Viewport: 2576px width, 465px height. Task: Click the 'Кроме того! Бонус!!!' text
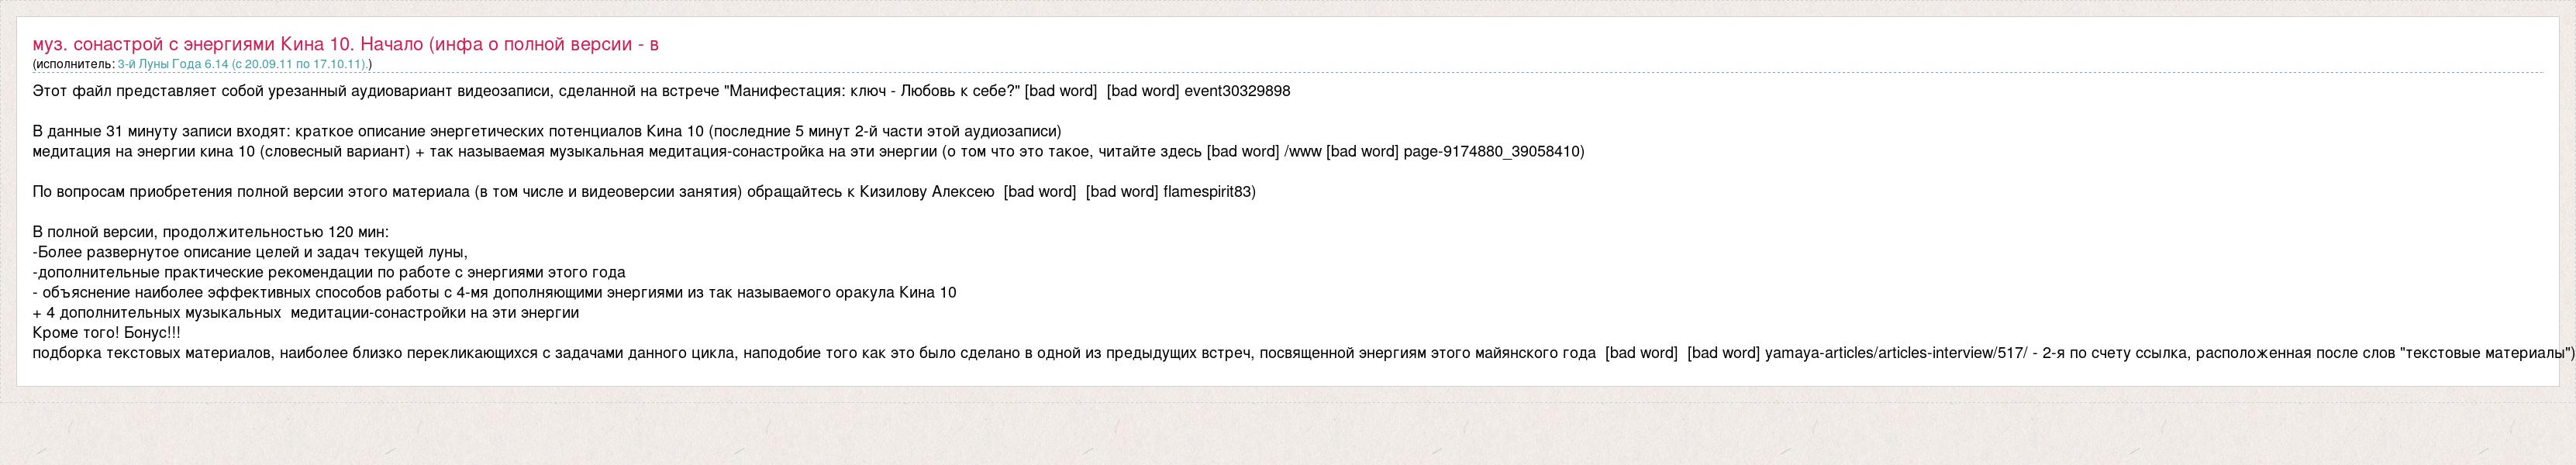106,333
